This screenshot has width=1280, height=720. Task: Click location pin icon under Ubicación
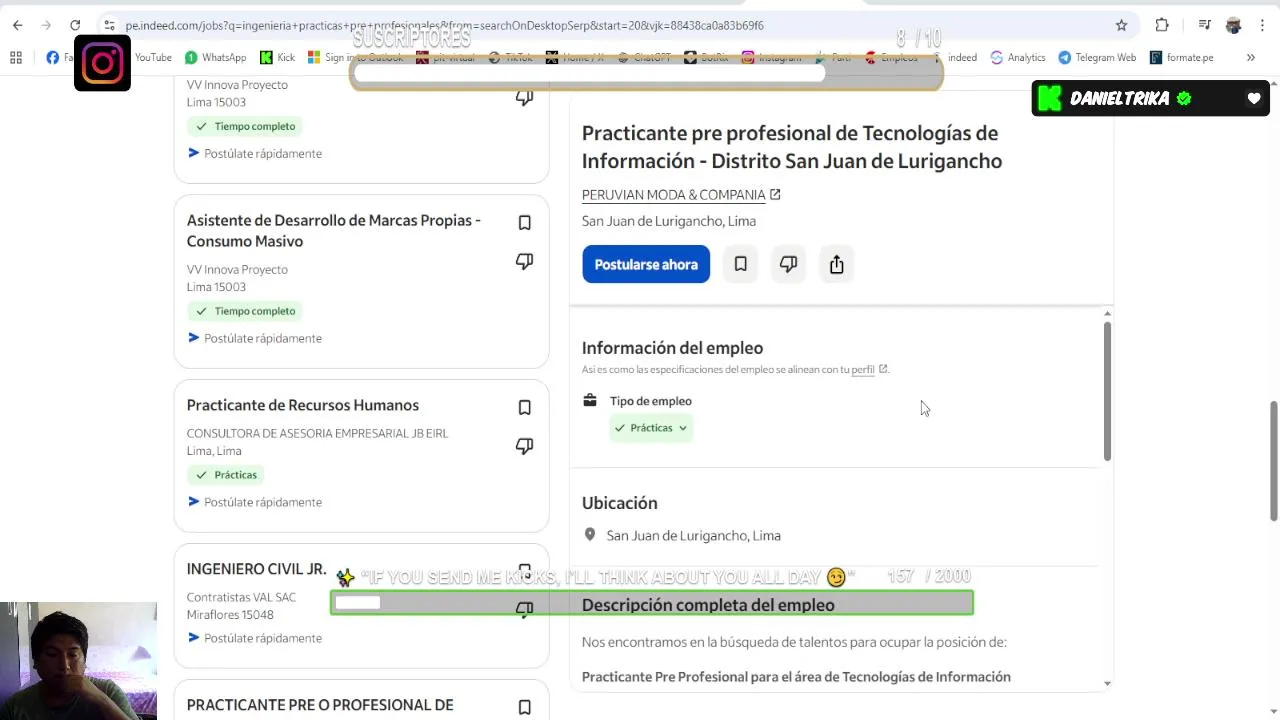pyautogui.click(x=590, y=535)
